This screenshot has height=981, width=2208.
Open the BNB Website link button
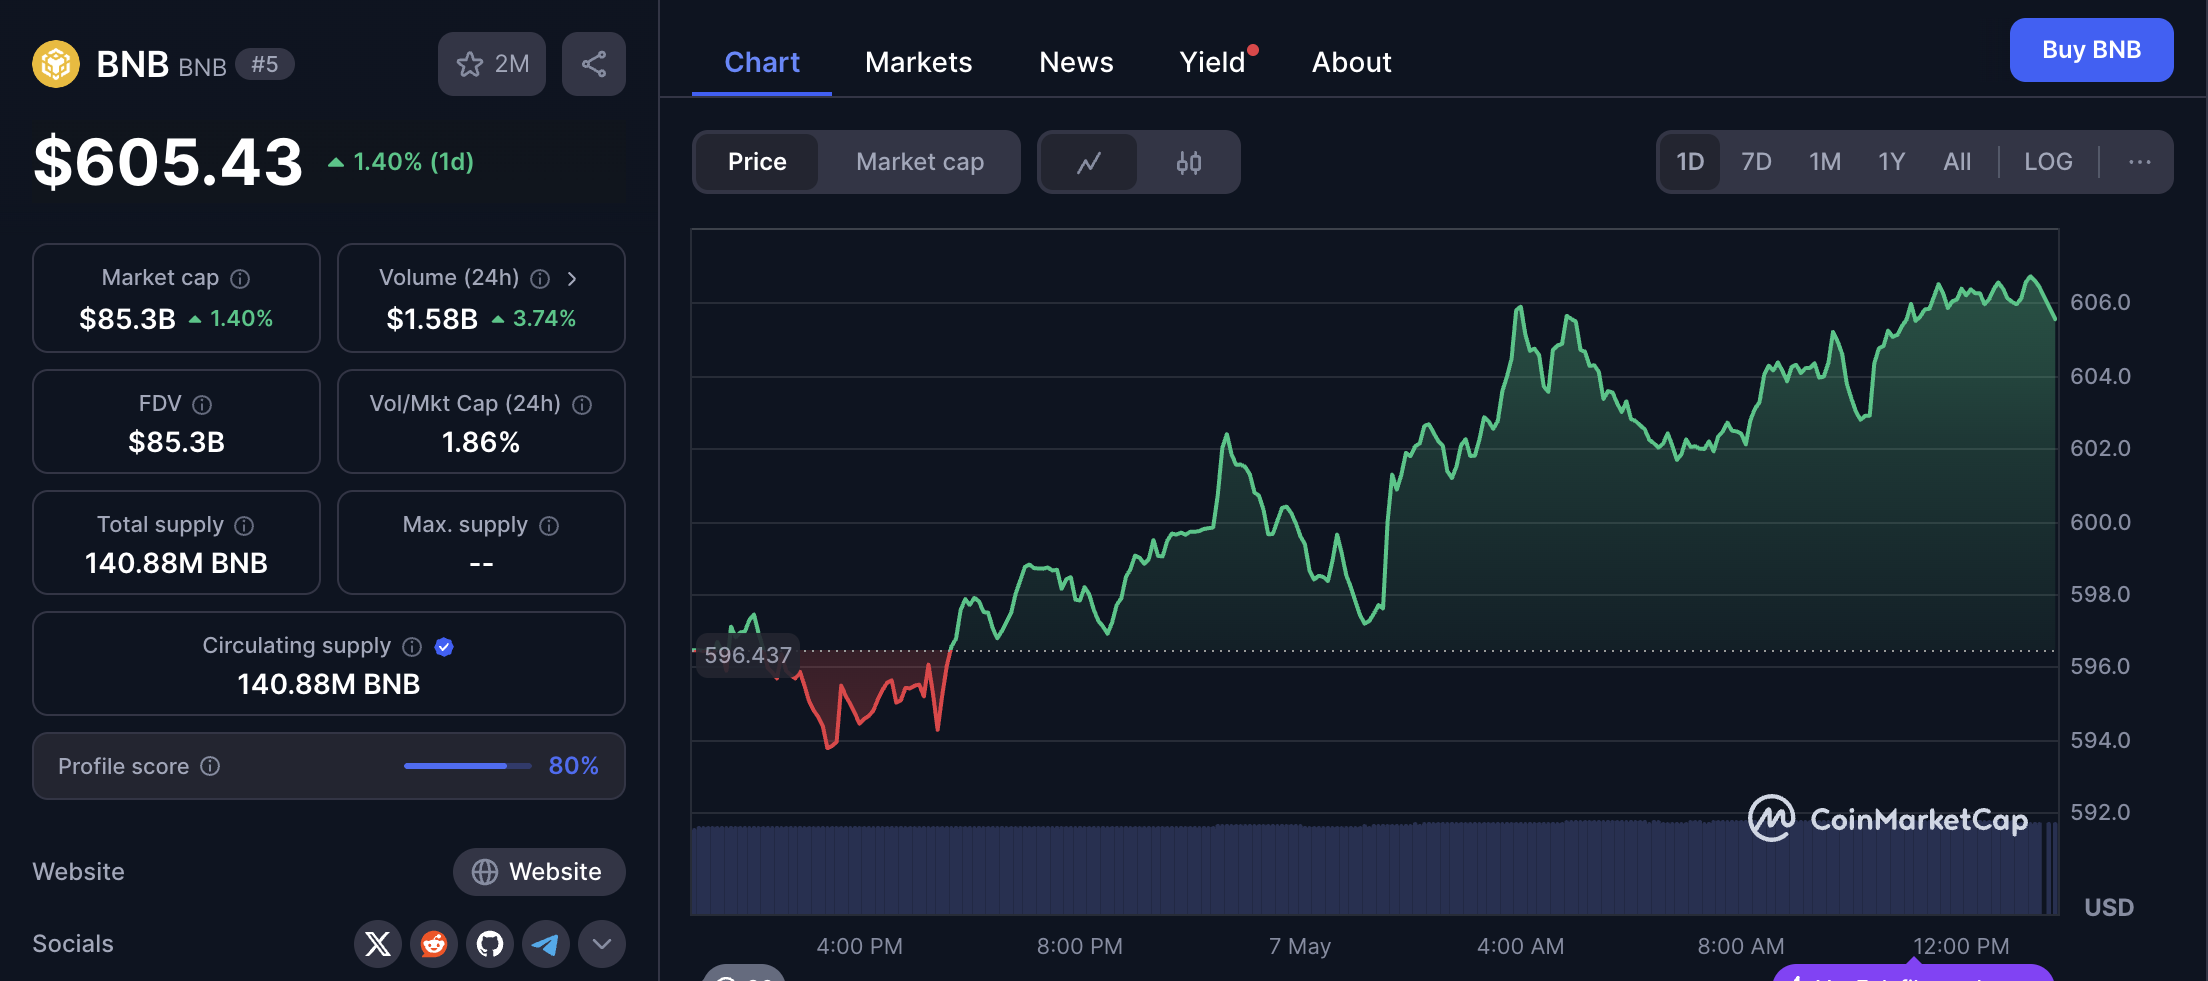[x=539, y=872]
